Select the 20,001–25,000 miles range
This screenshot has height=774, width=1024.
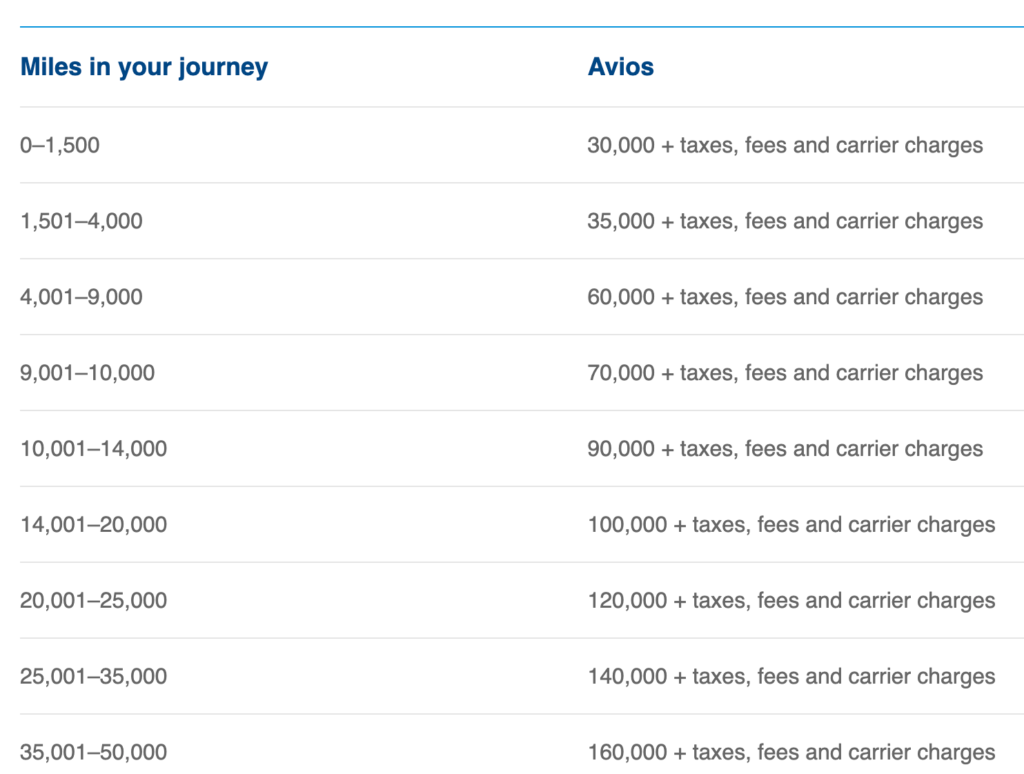[93, 600]
